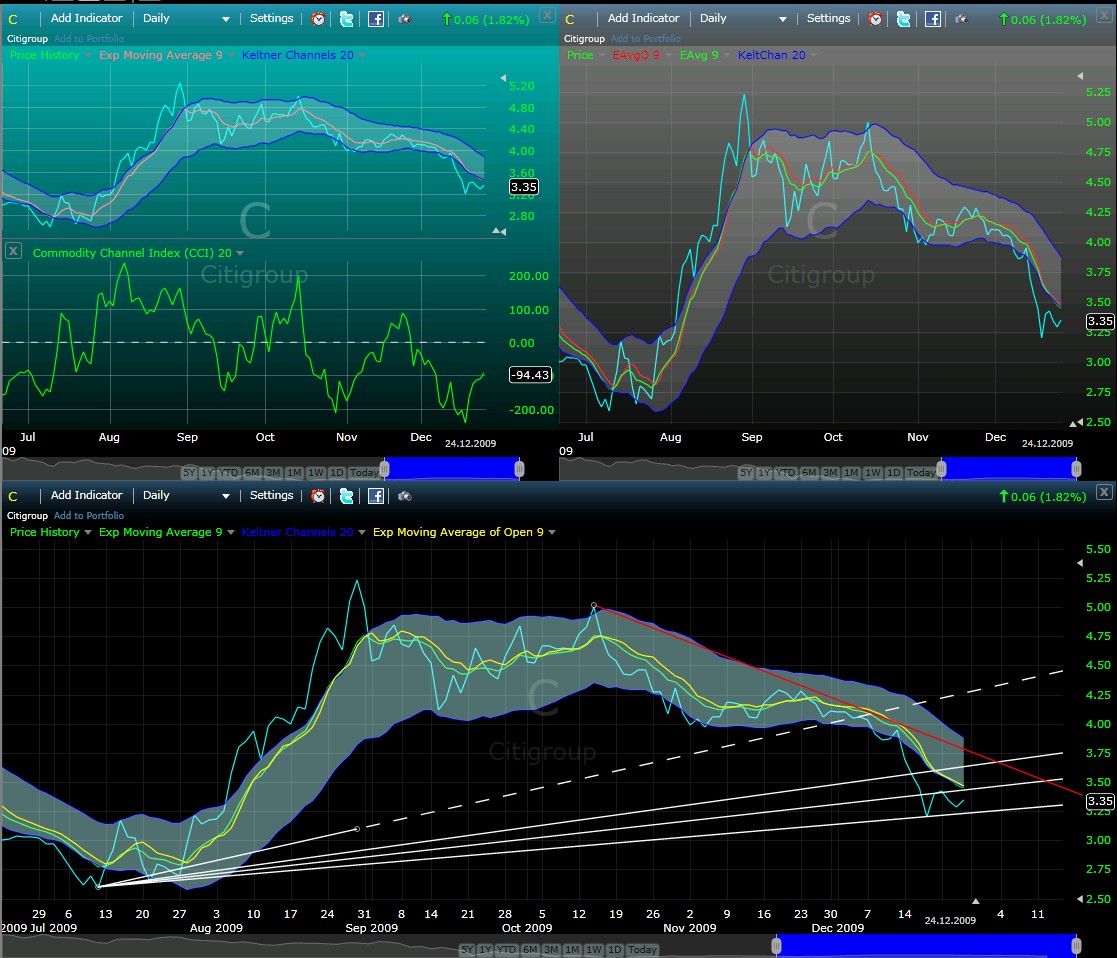This screenshot has height=958, width=1117.
Task: Grab left handle of bottom range slider
Action: 776,946
